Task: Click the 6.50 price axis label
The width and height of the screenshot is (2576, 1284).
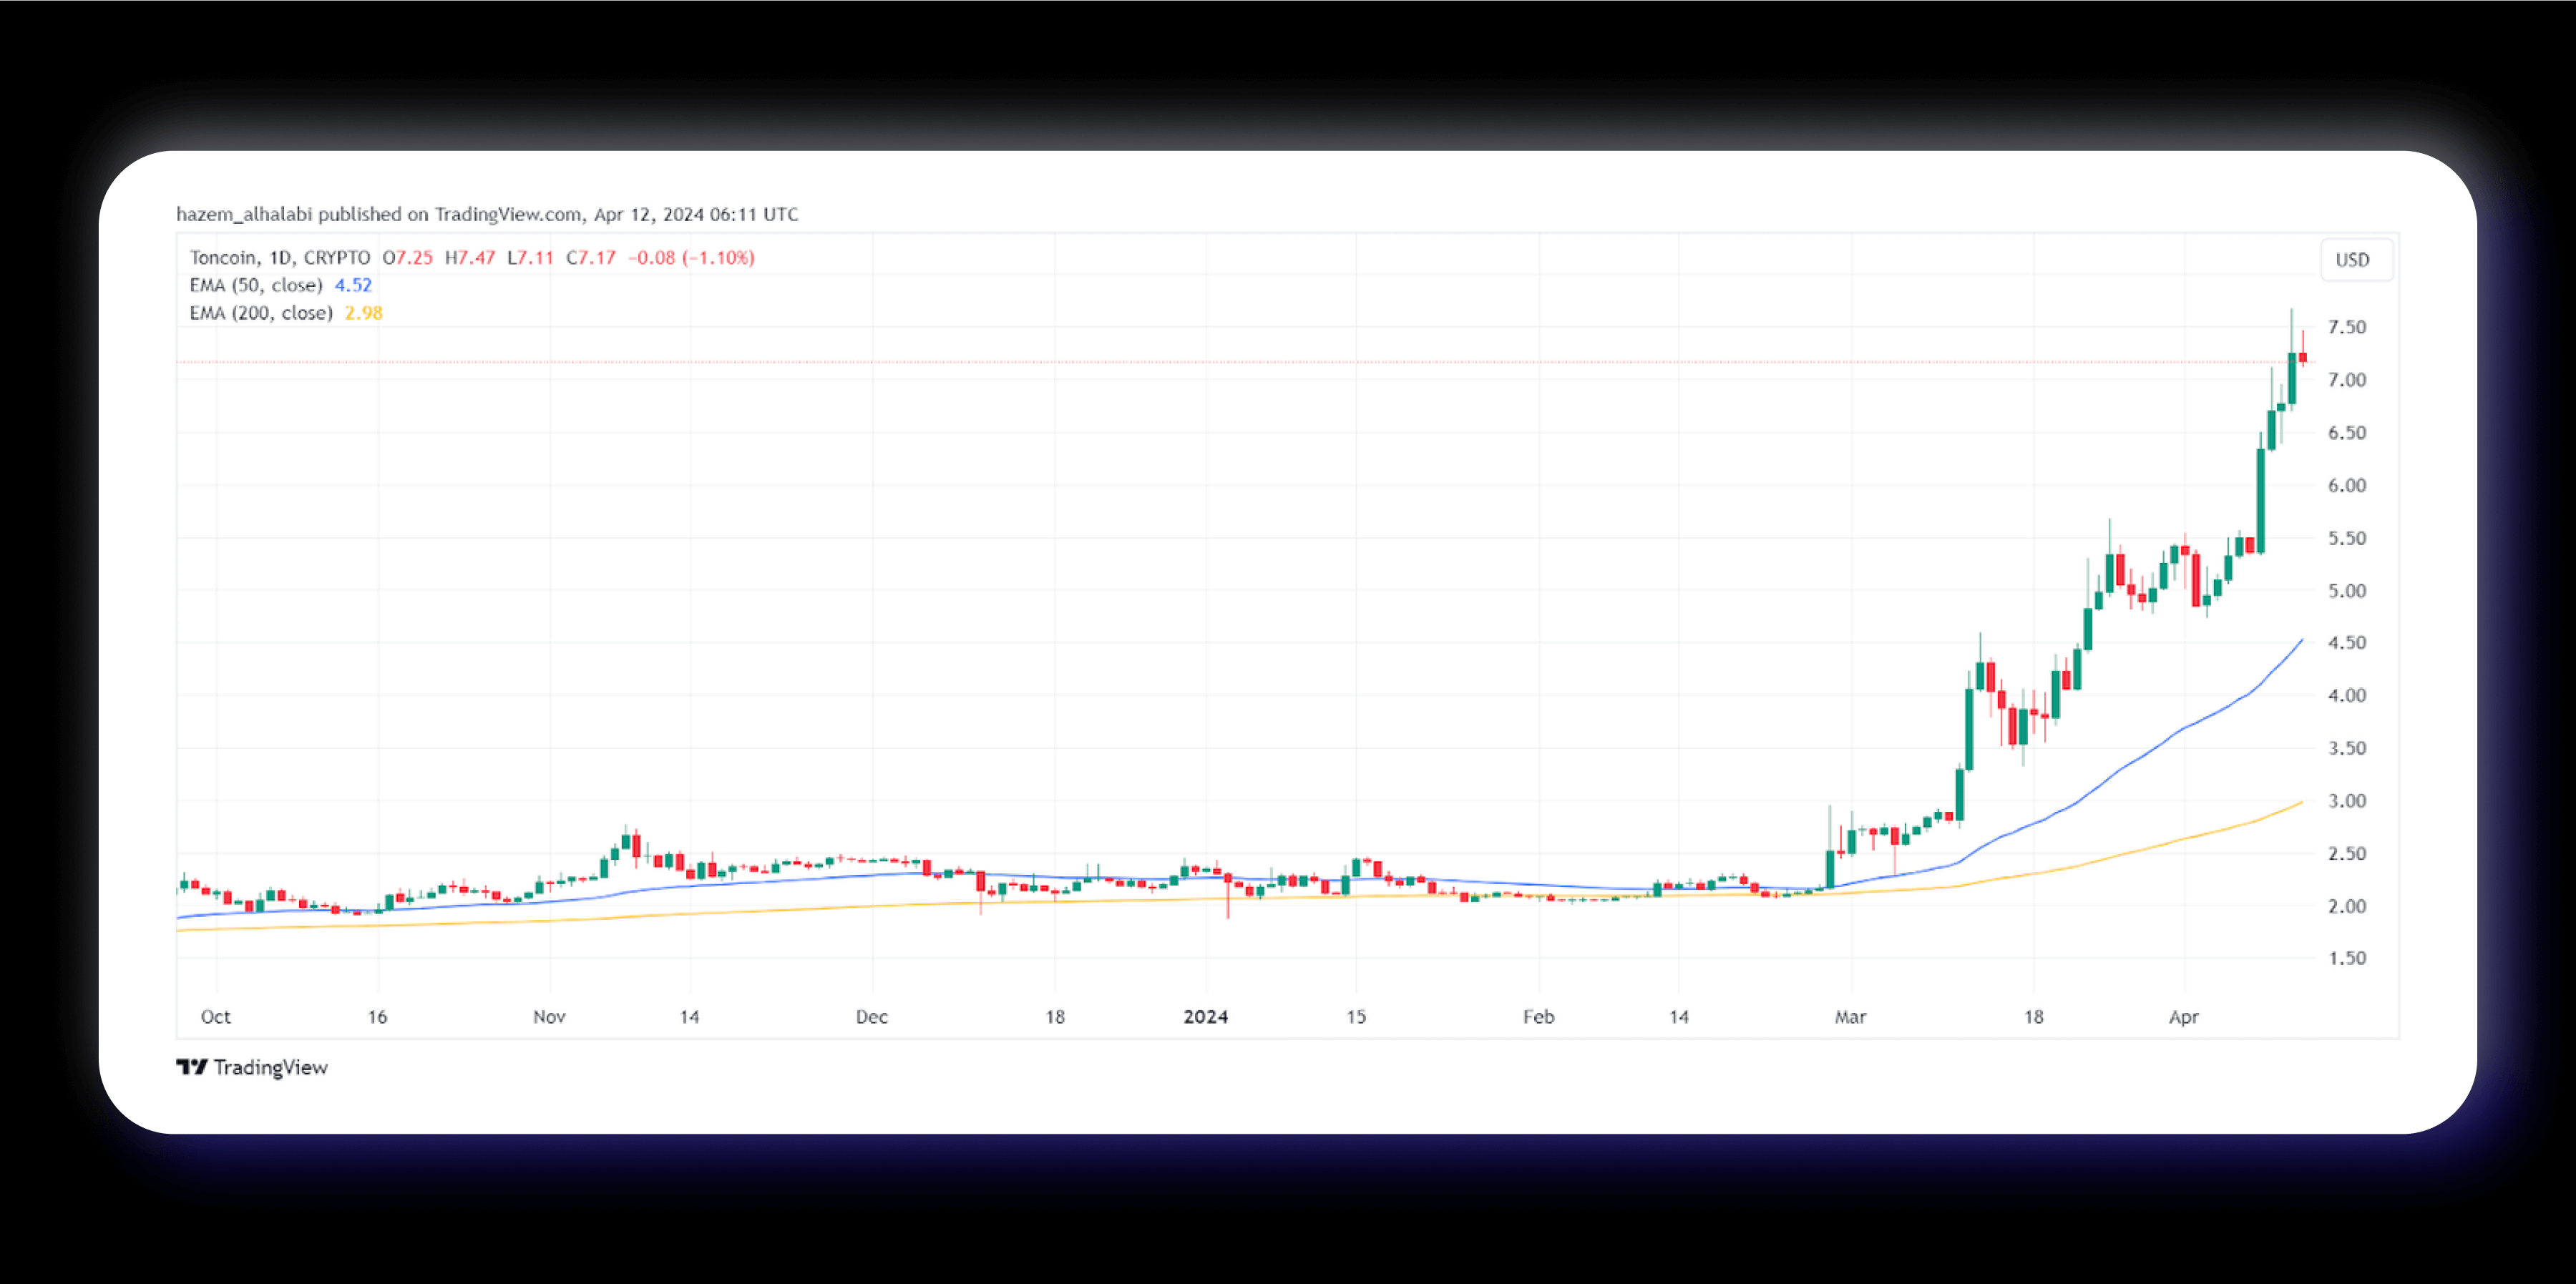Action: (2347, 433)
